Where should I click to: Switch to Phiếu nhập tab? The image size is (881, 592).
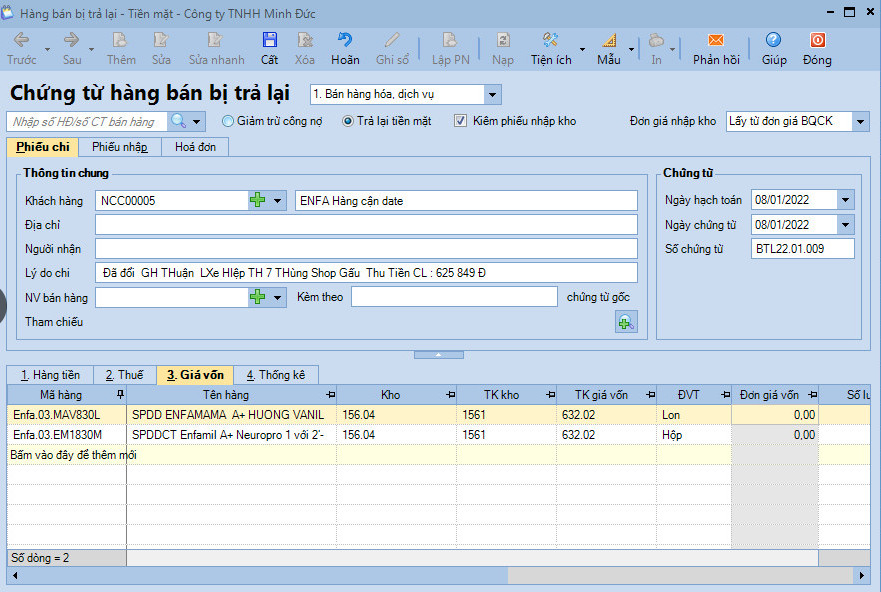pyautogui.click(x=120, y=147)
